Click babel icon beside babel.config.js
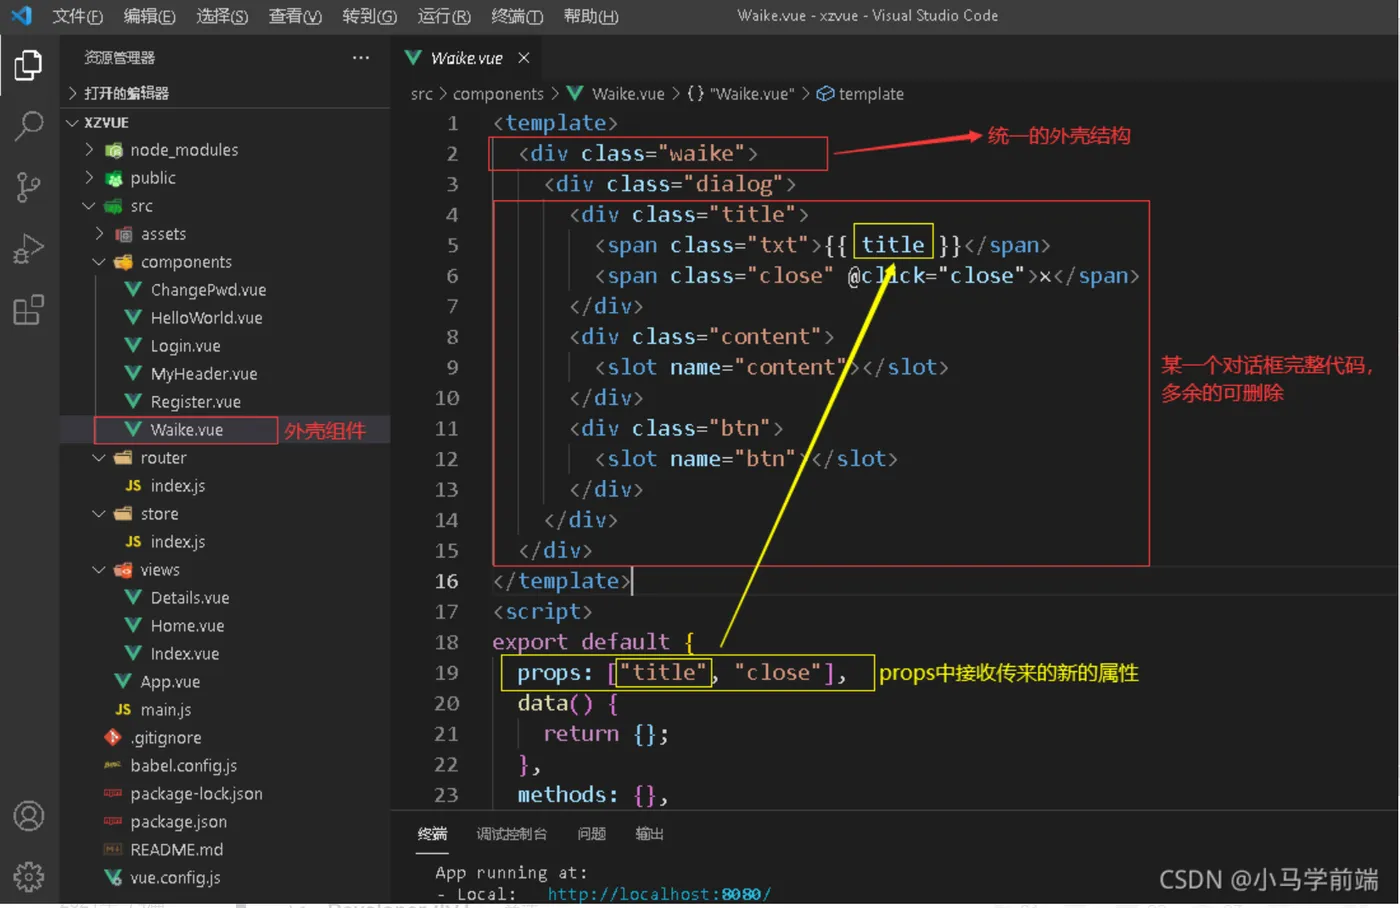Image resolution: width=1400 pixels, height=908 pixels. [x=113, y=765]
